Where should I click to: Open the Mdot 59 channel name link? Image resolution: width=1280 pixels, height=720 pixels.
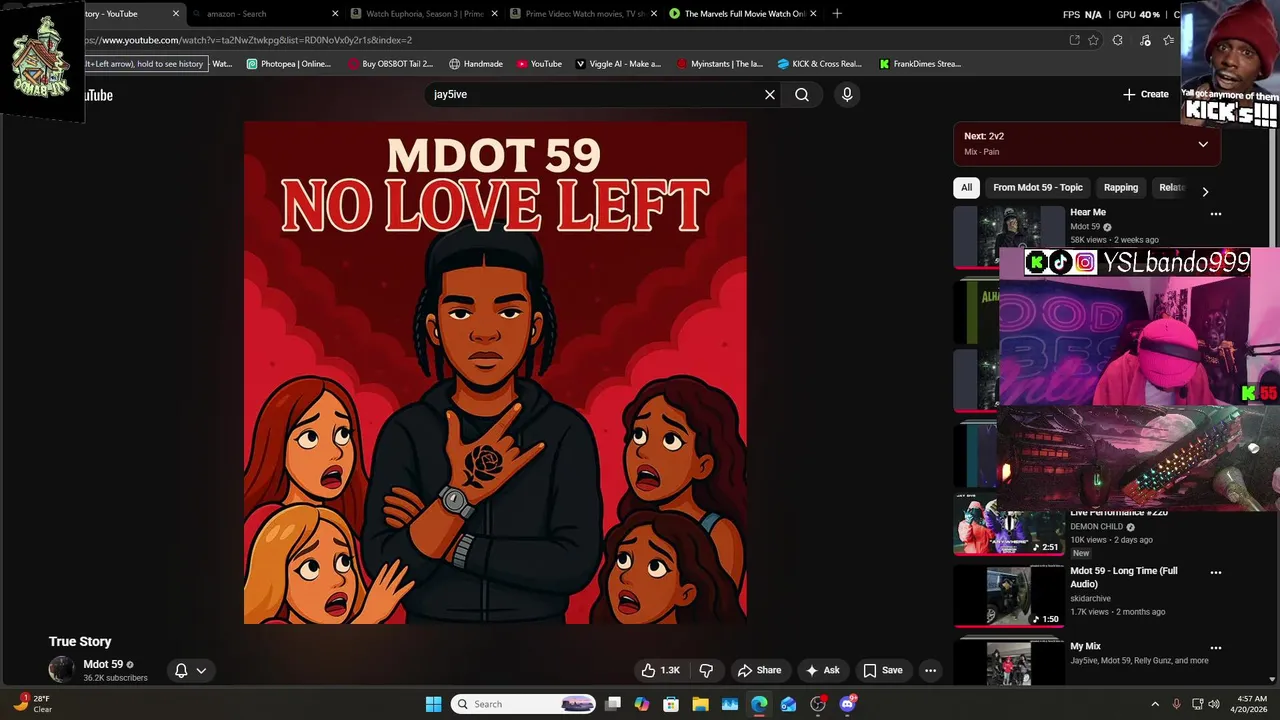[x=103, y=664]
